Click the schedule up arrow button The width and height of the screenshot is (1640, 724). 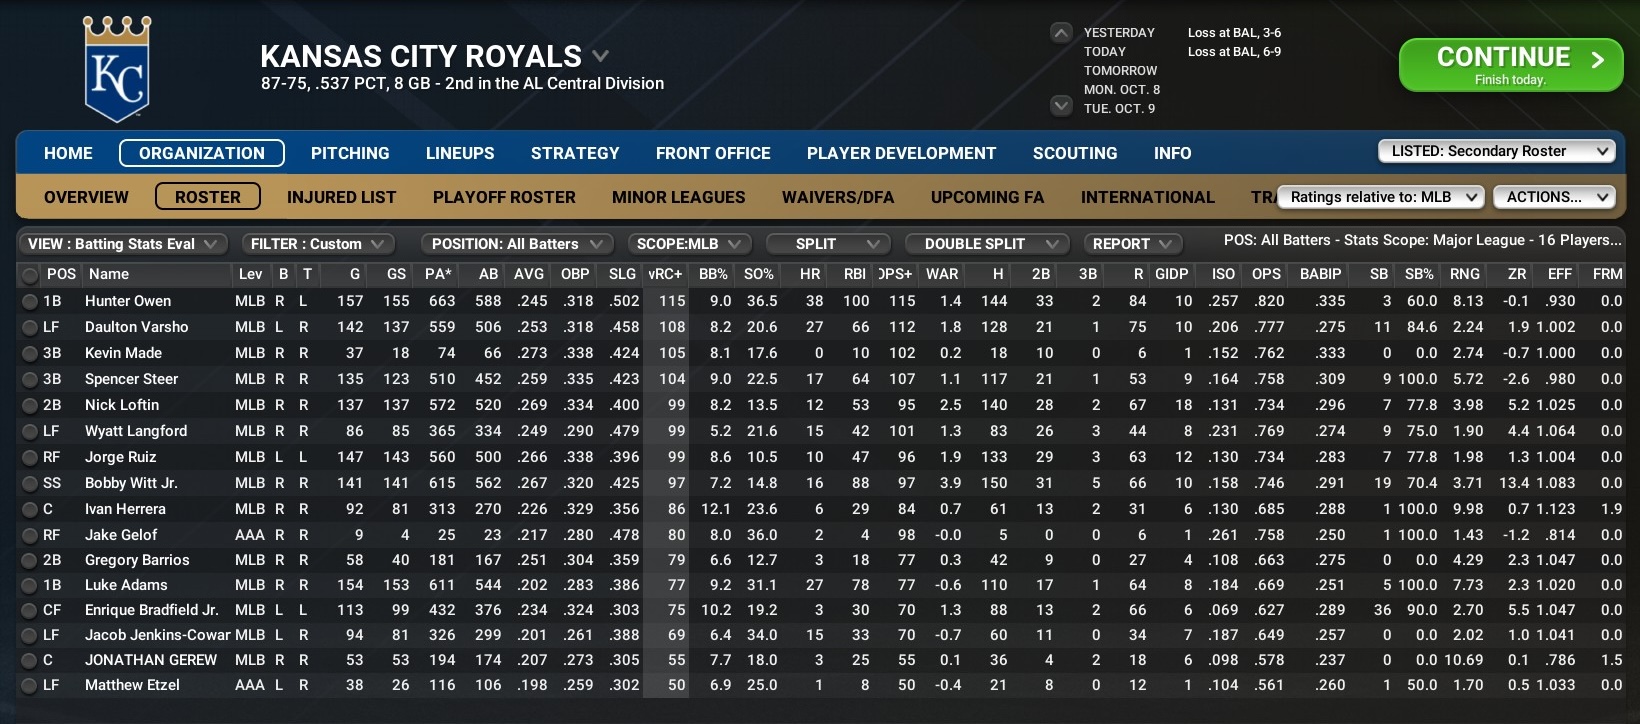(x=1061, y=33)
